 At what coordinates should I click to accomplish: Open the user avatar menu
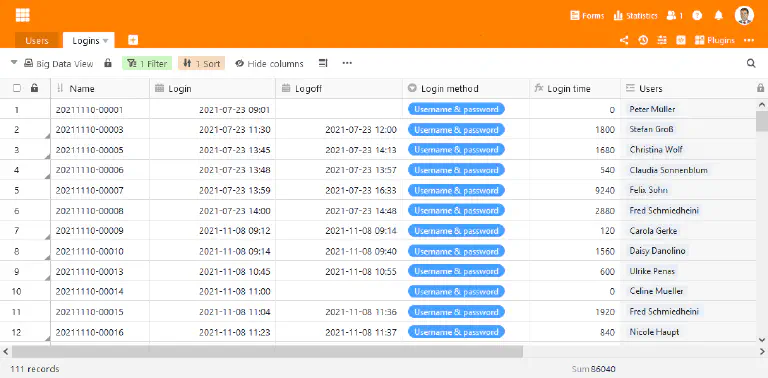pos(744,16)
